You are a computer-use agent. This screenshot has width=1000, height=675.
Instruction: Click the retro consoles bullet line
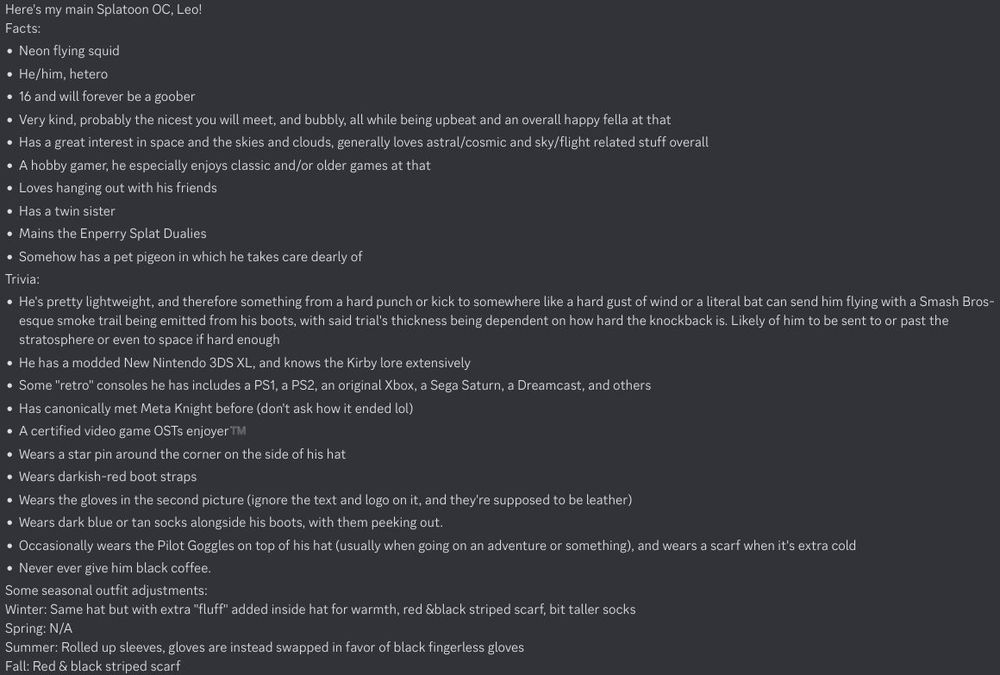point(335,385)
